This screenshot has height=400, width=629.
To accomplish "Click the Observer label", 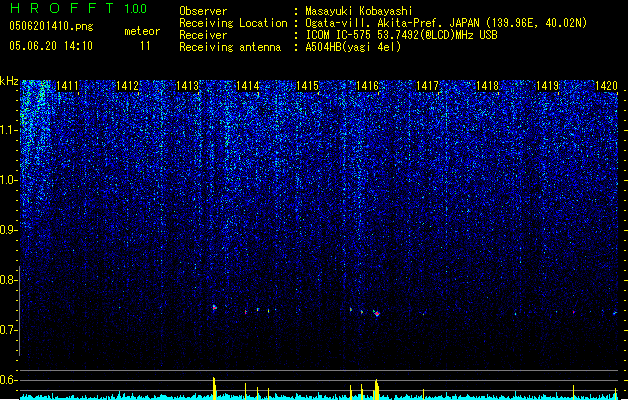I will coord(203,11).
